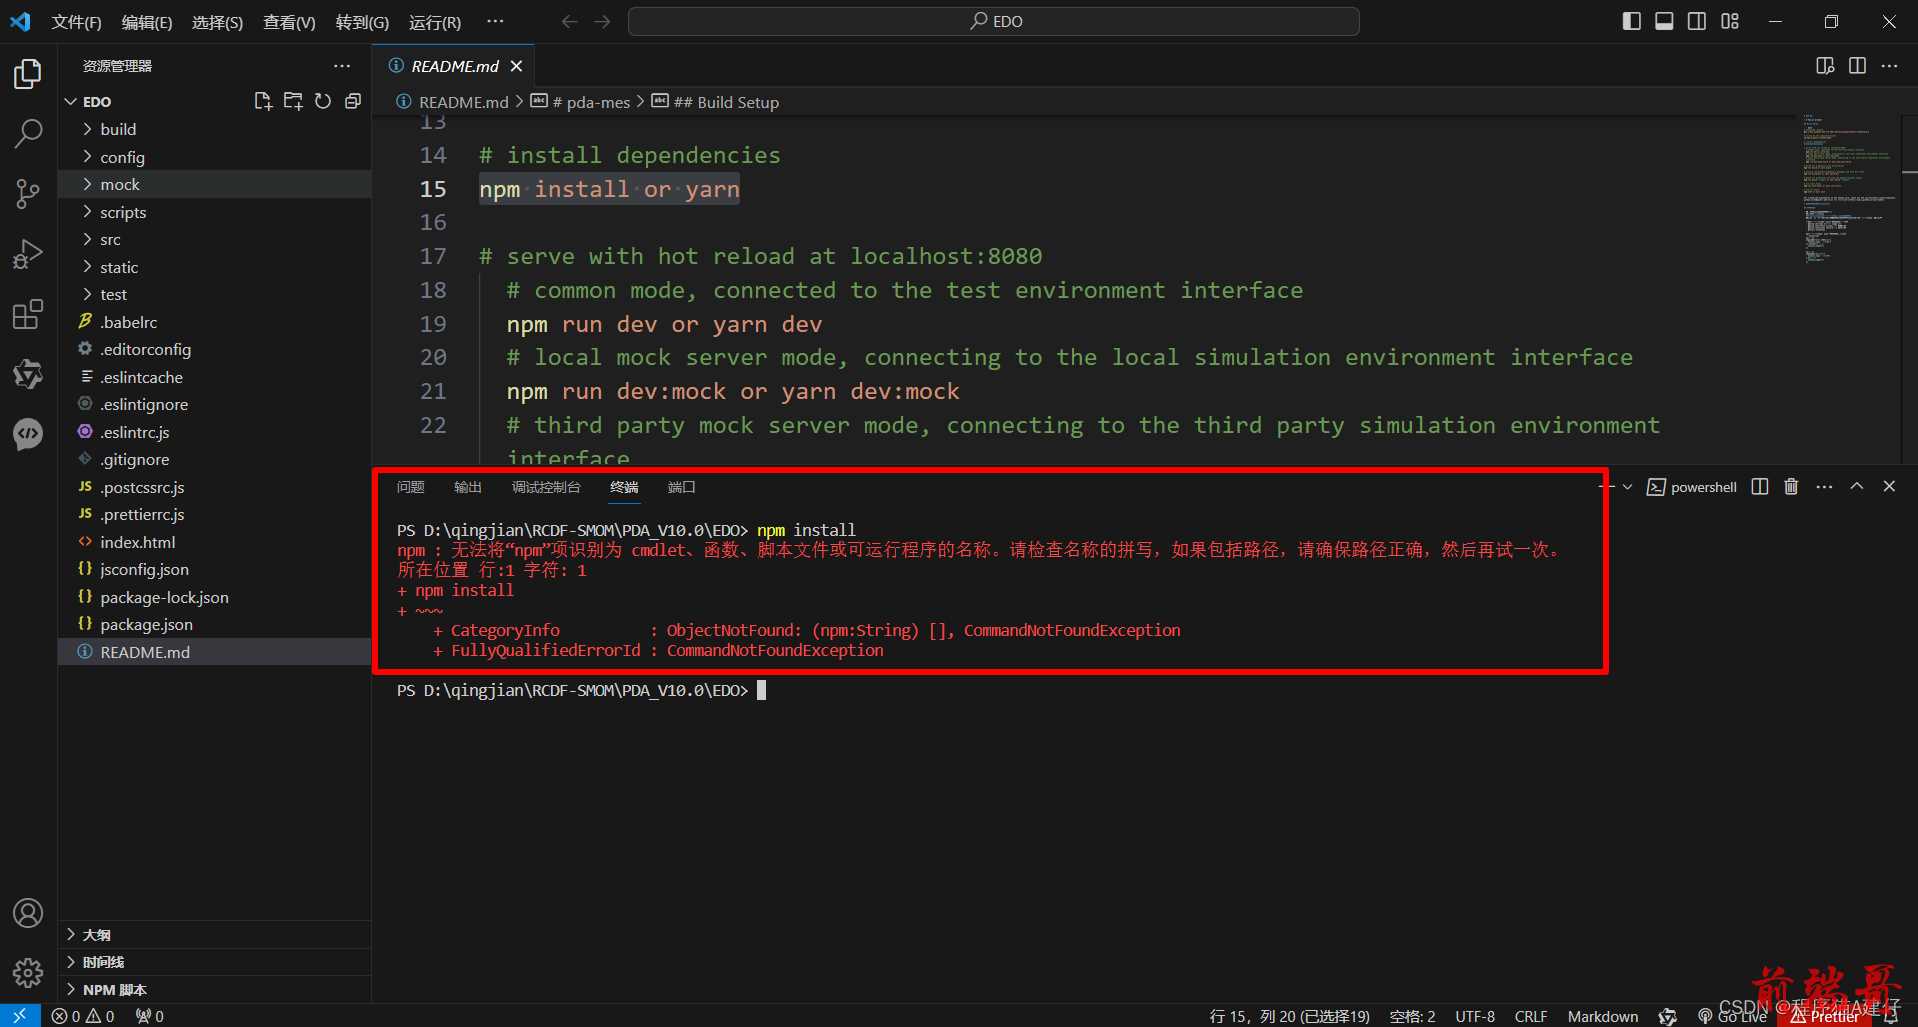Open new terminal launch profile dropdown
The image size is (1918, 1027).
[x=1627, y=487]
